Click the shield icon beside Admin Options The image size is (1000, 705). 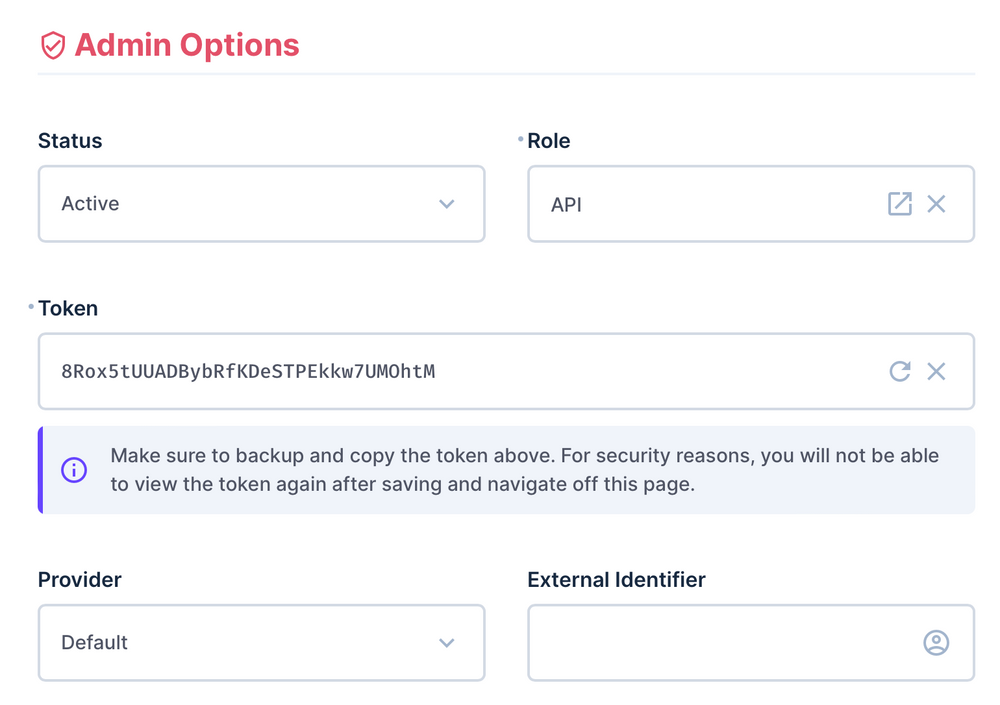[52, 45]
